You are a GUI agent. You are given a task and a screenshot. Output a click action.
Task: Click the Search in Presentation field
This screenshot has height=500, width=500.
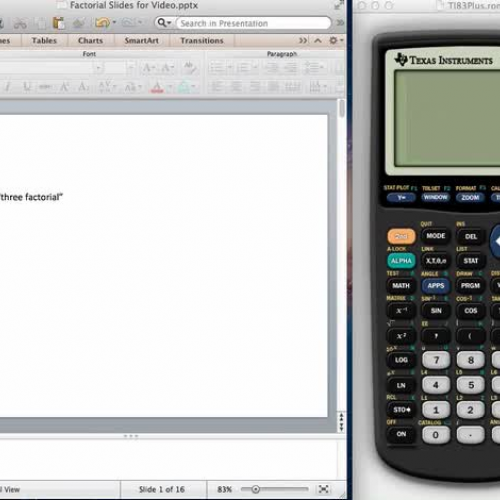point(253,23)
